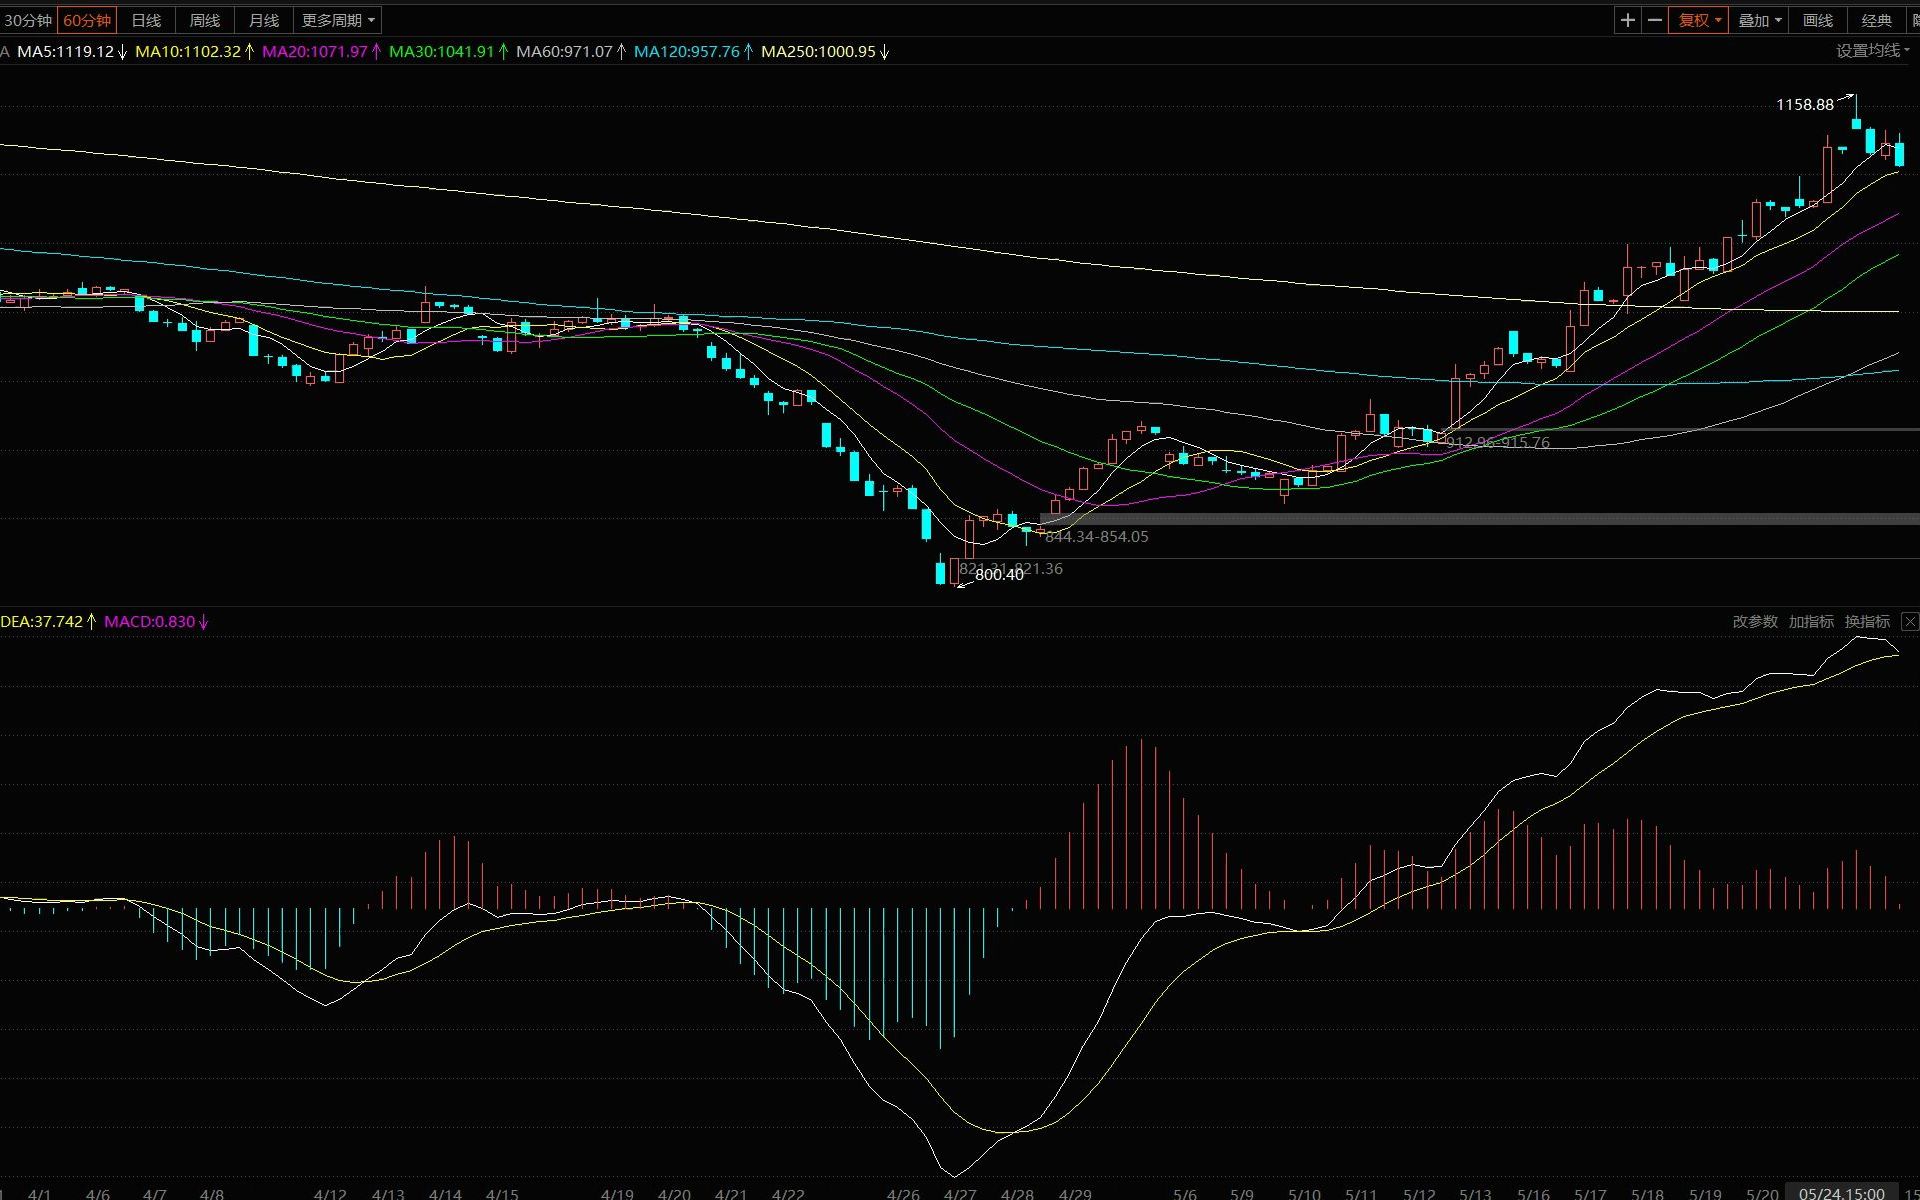The image size is (1920, 1200).
Task: Click the MA10:1102.32 label
Action: pos(195,52)
